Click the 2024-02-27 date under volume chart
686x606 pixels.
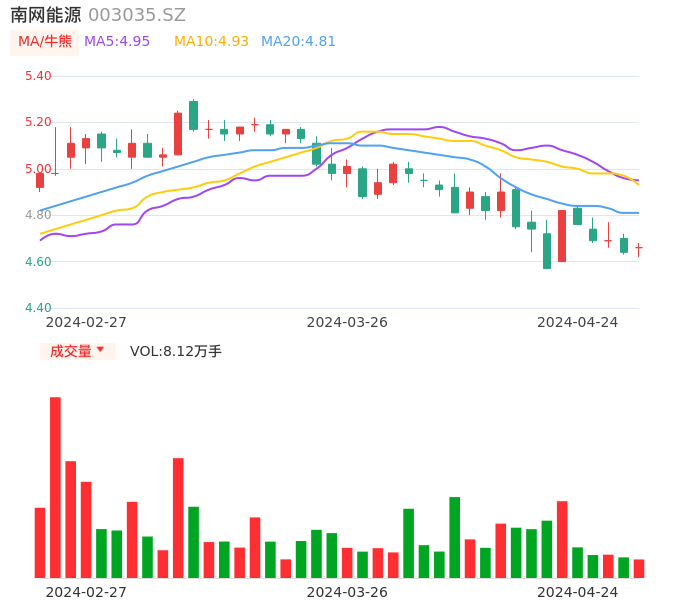click(x=86, y=592)
